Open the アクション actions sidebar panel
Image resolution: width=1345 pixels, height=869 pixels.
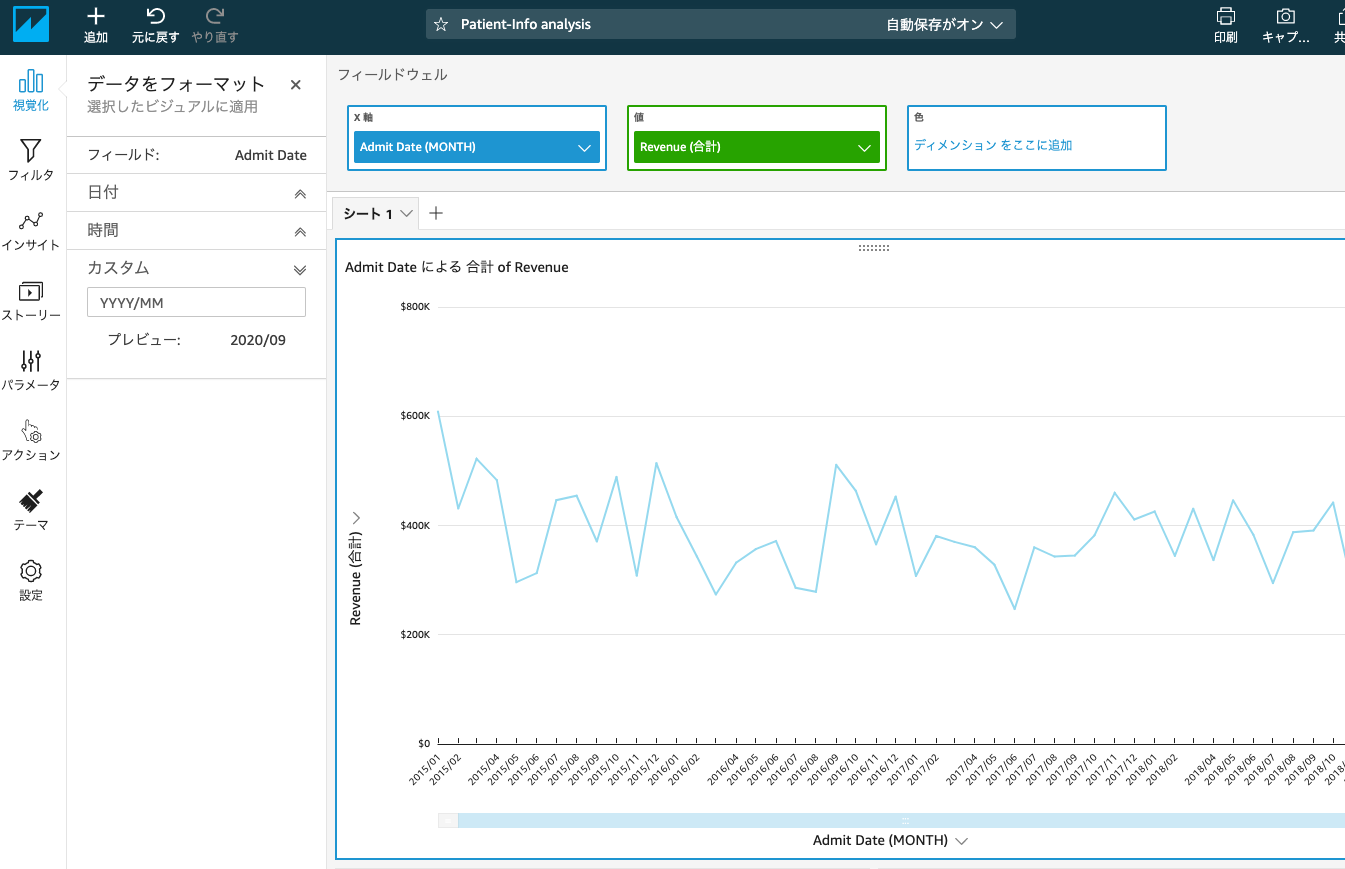[31, 440]
